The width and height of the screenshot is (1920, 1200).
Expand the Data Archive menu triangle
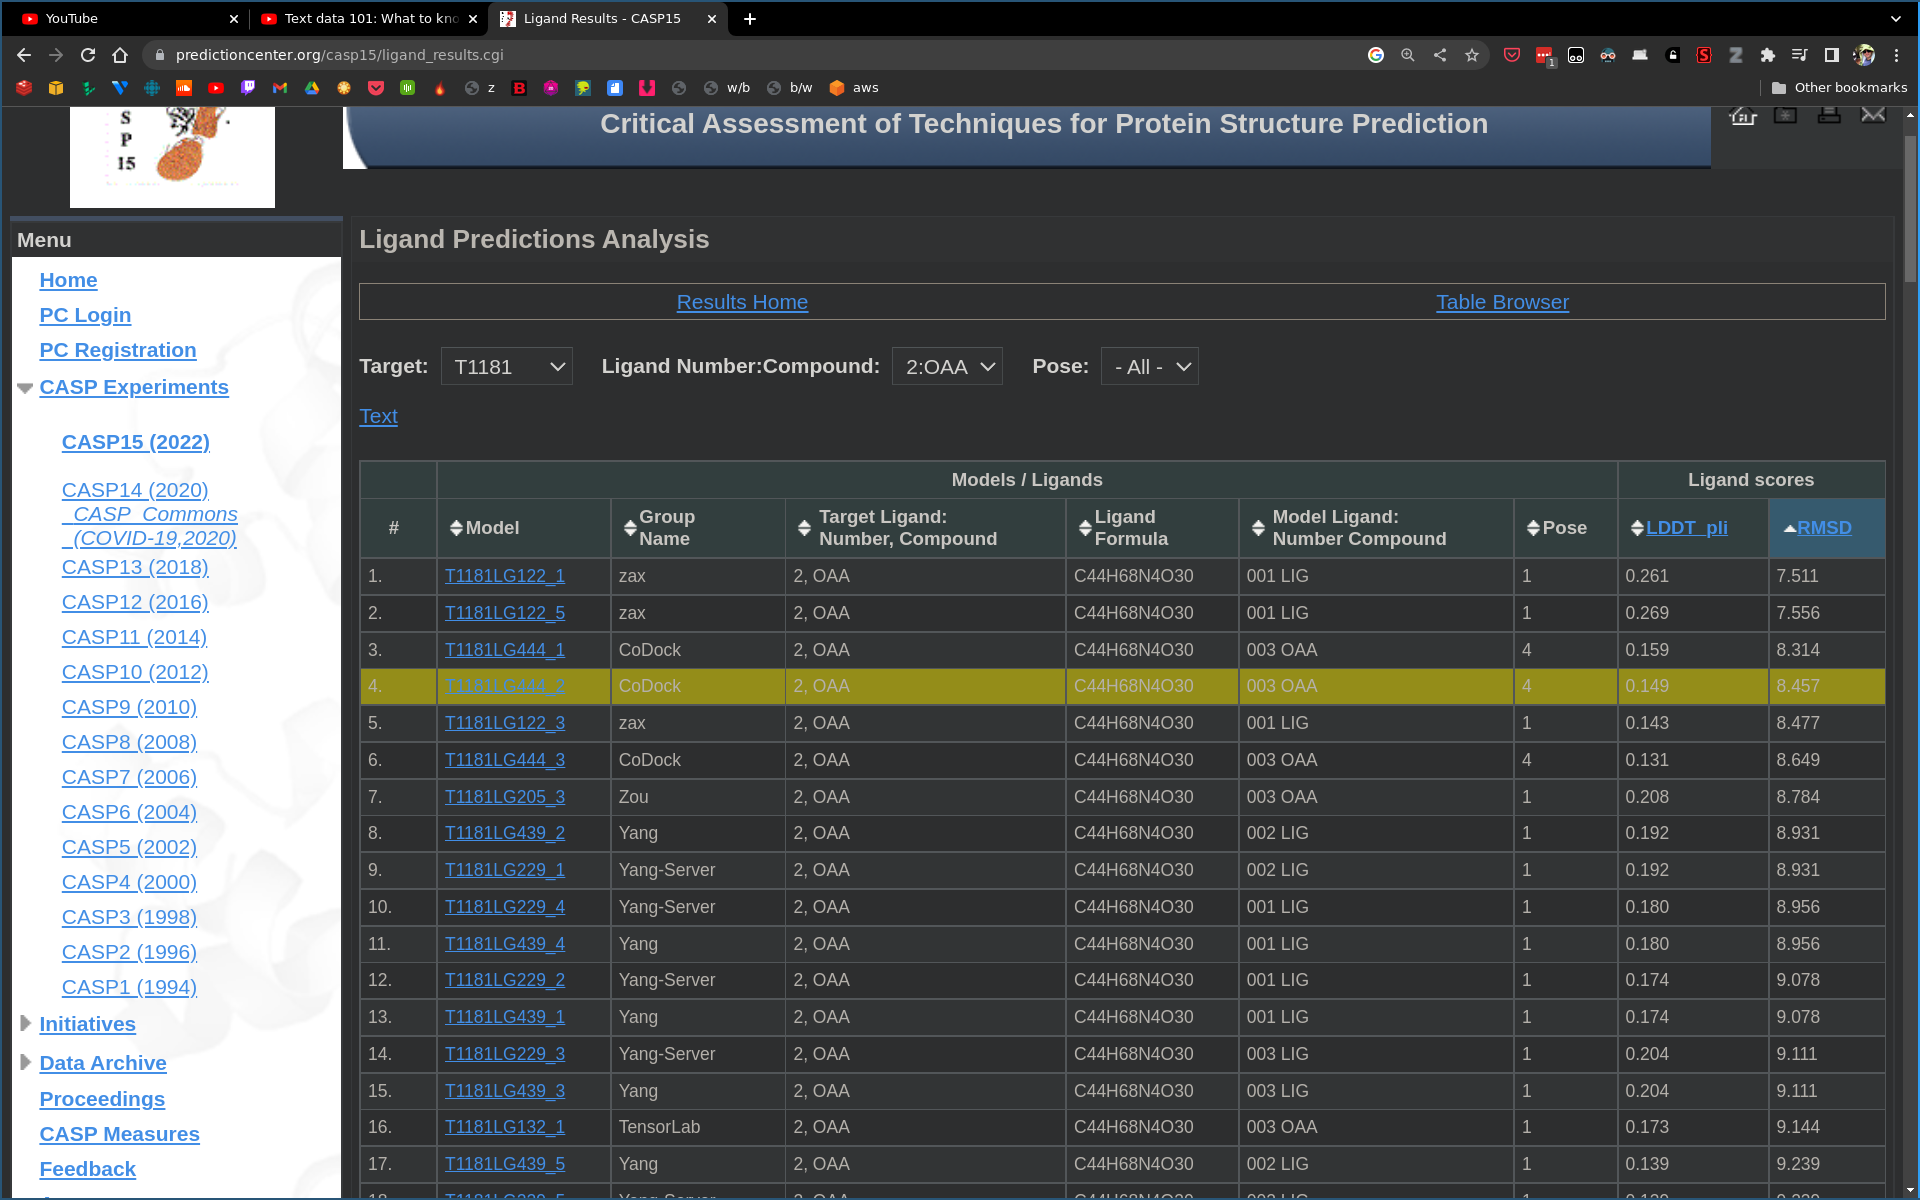pos(26,1062)
